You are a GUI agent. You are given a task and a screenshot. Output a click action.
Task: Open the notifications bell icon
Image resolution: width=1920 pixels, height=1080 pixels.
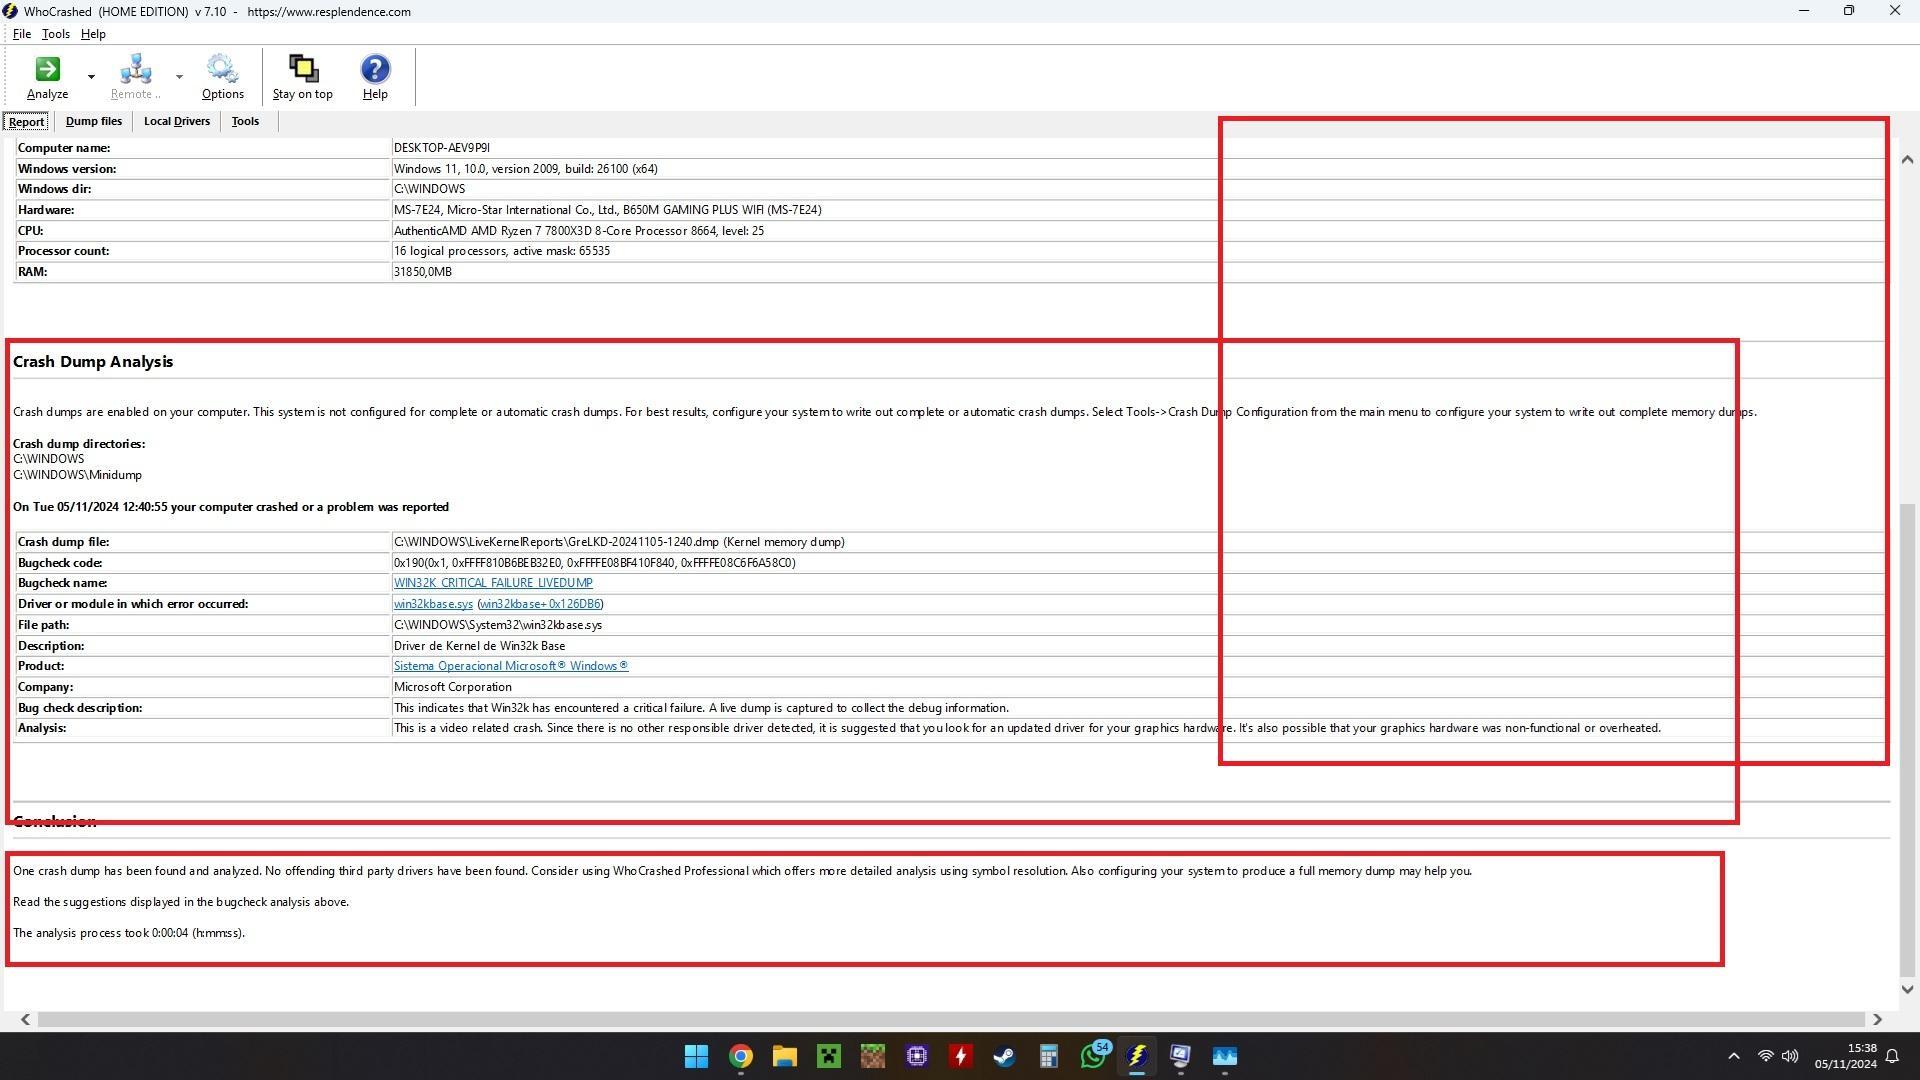(1892, 1056)
